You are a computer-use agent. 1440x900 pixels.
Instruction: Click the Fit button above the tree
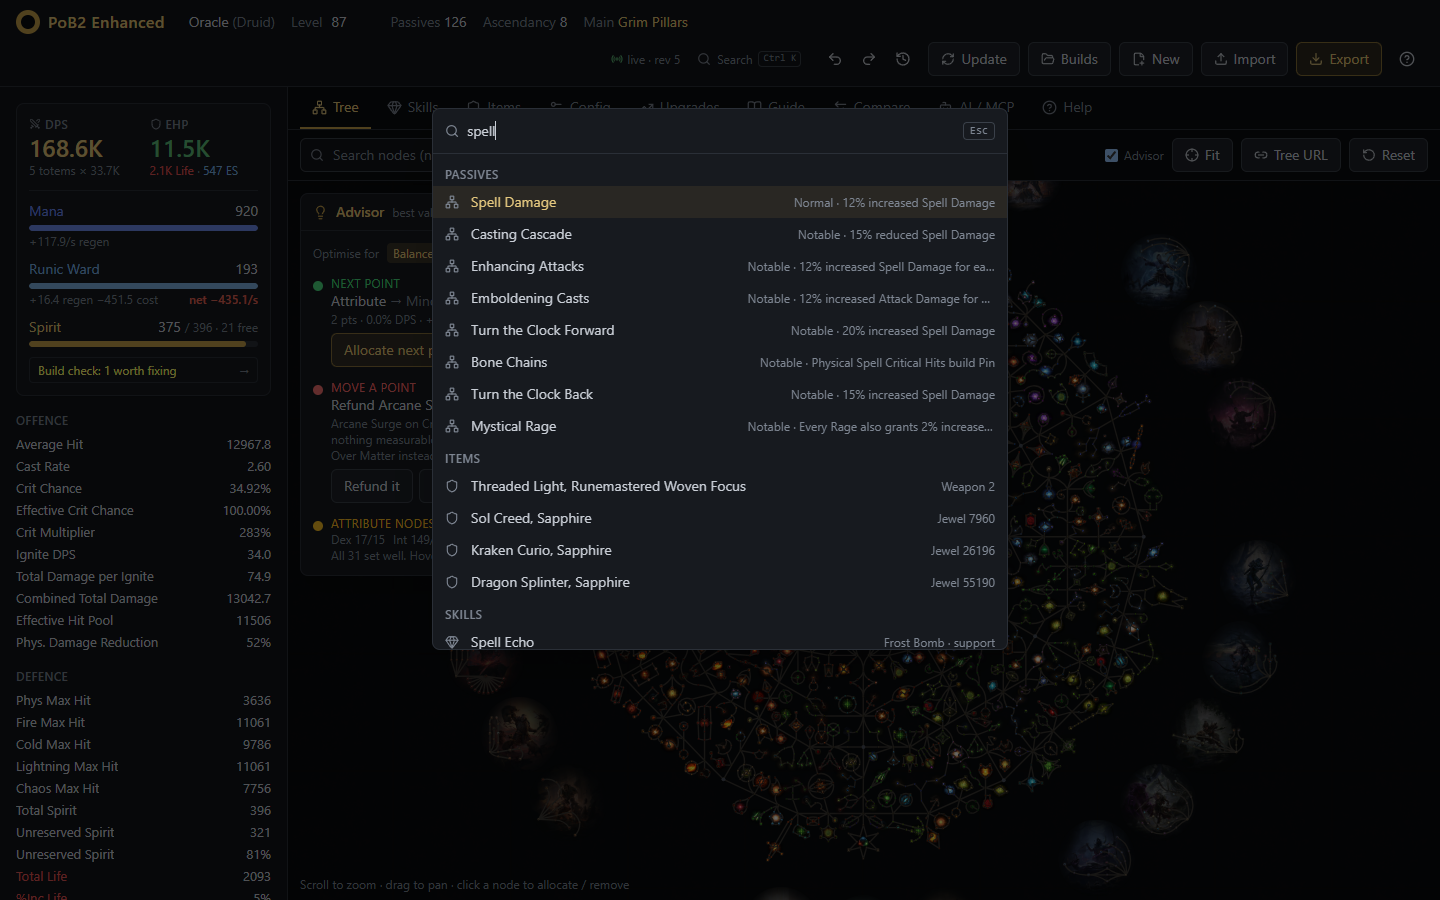coord(1202,155)
